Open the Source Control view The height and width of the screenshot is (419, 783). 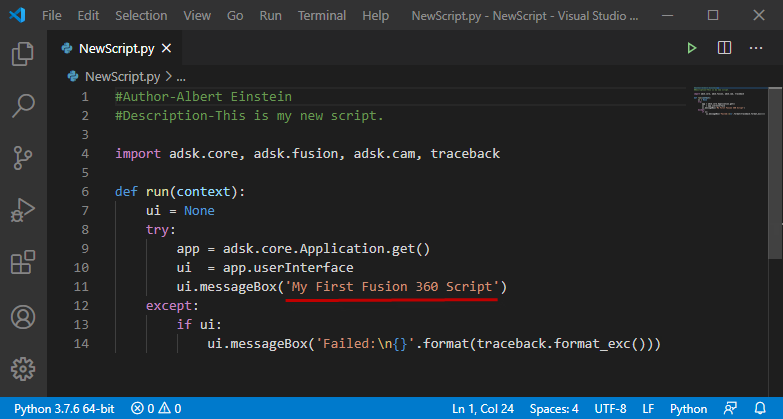23,158
